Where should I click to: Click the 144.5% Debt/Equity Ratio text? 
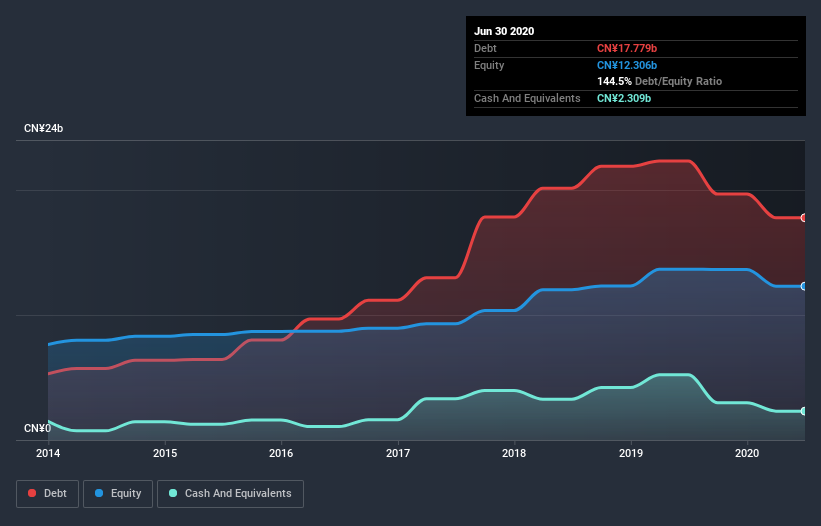point(659,82)
